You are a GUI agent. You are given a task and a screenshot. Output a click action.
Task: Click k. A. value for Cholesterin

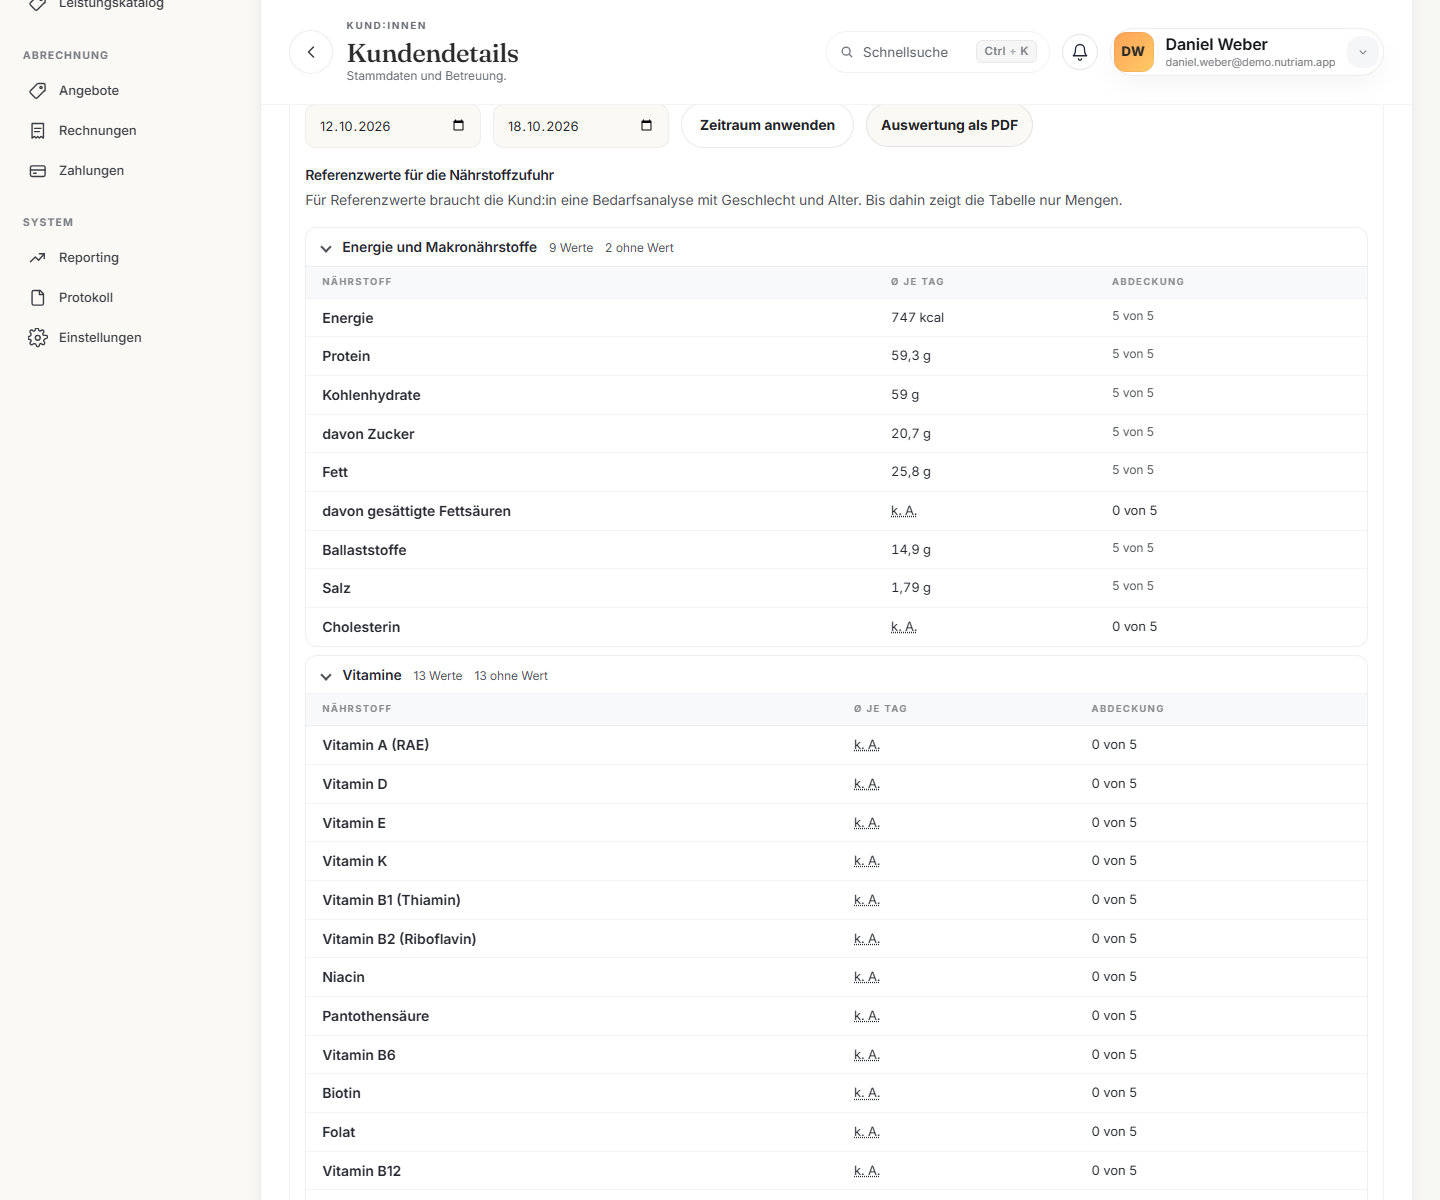[x=904, y=627]
